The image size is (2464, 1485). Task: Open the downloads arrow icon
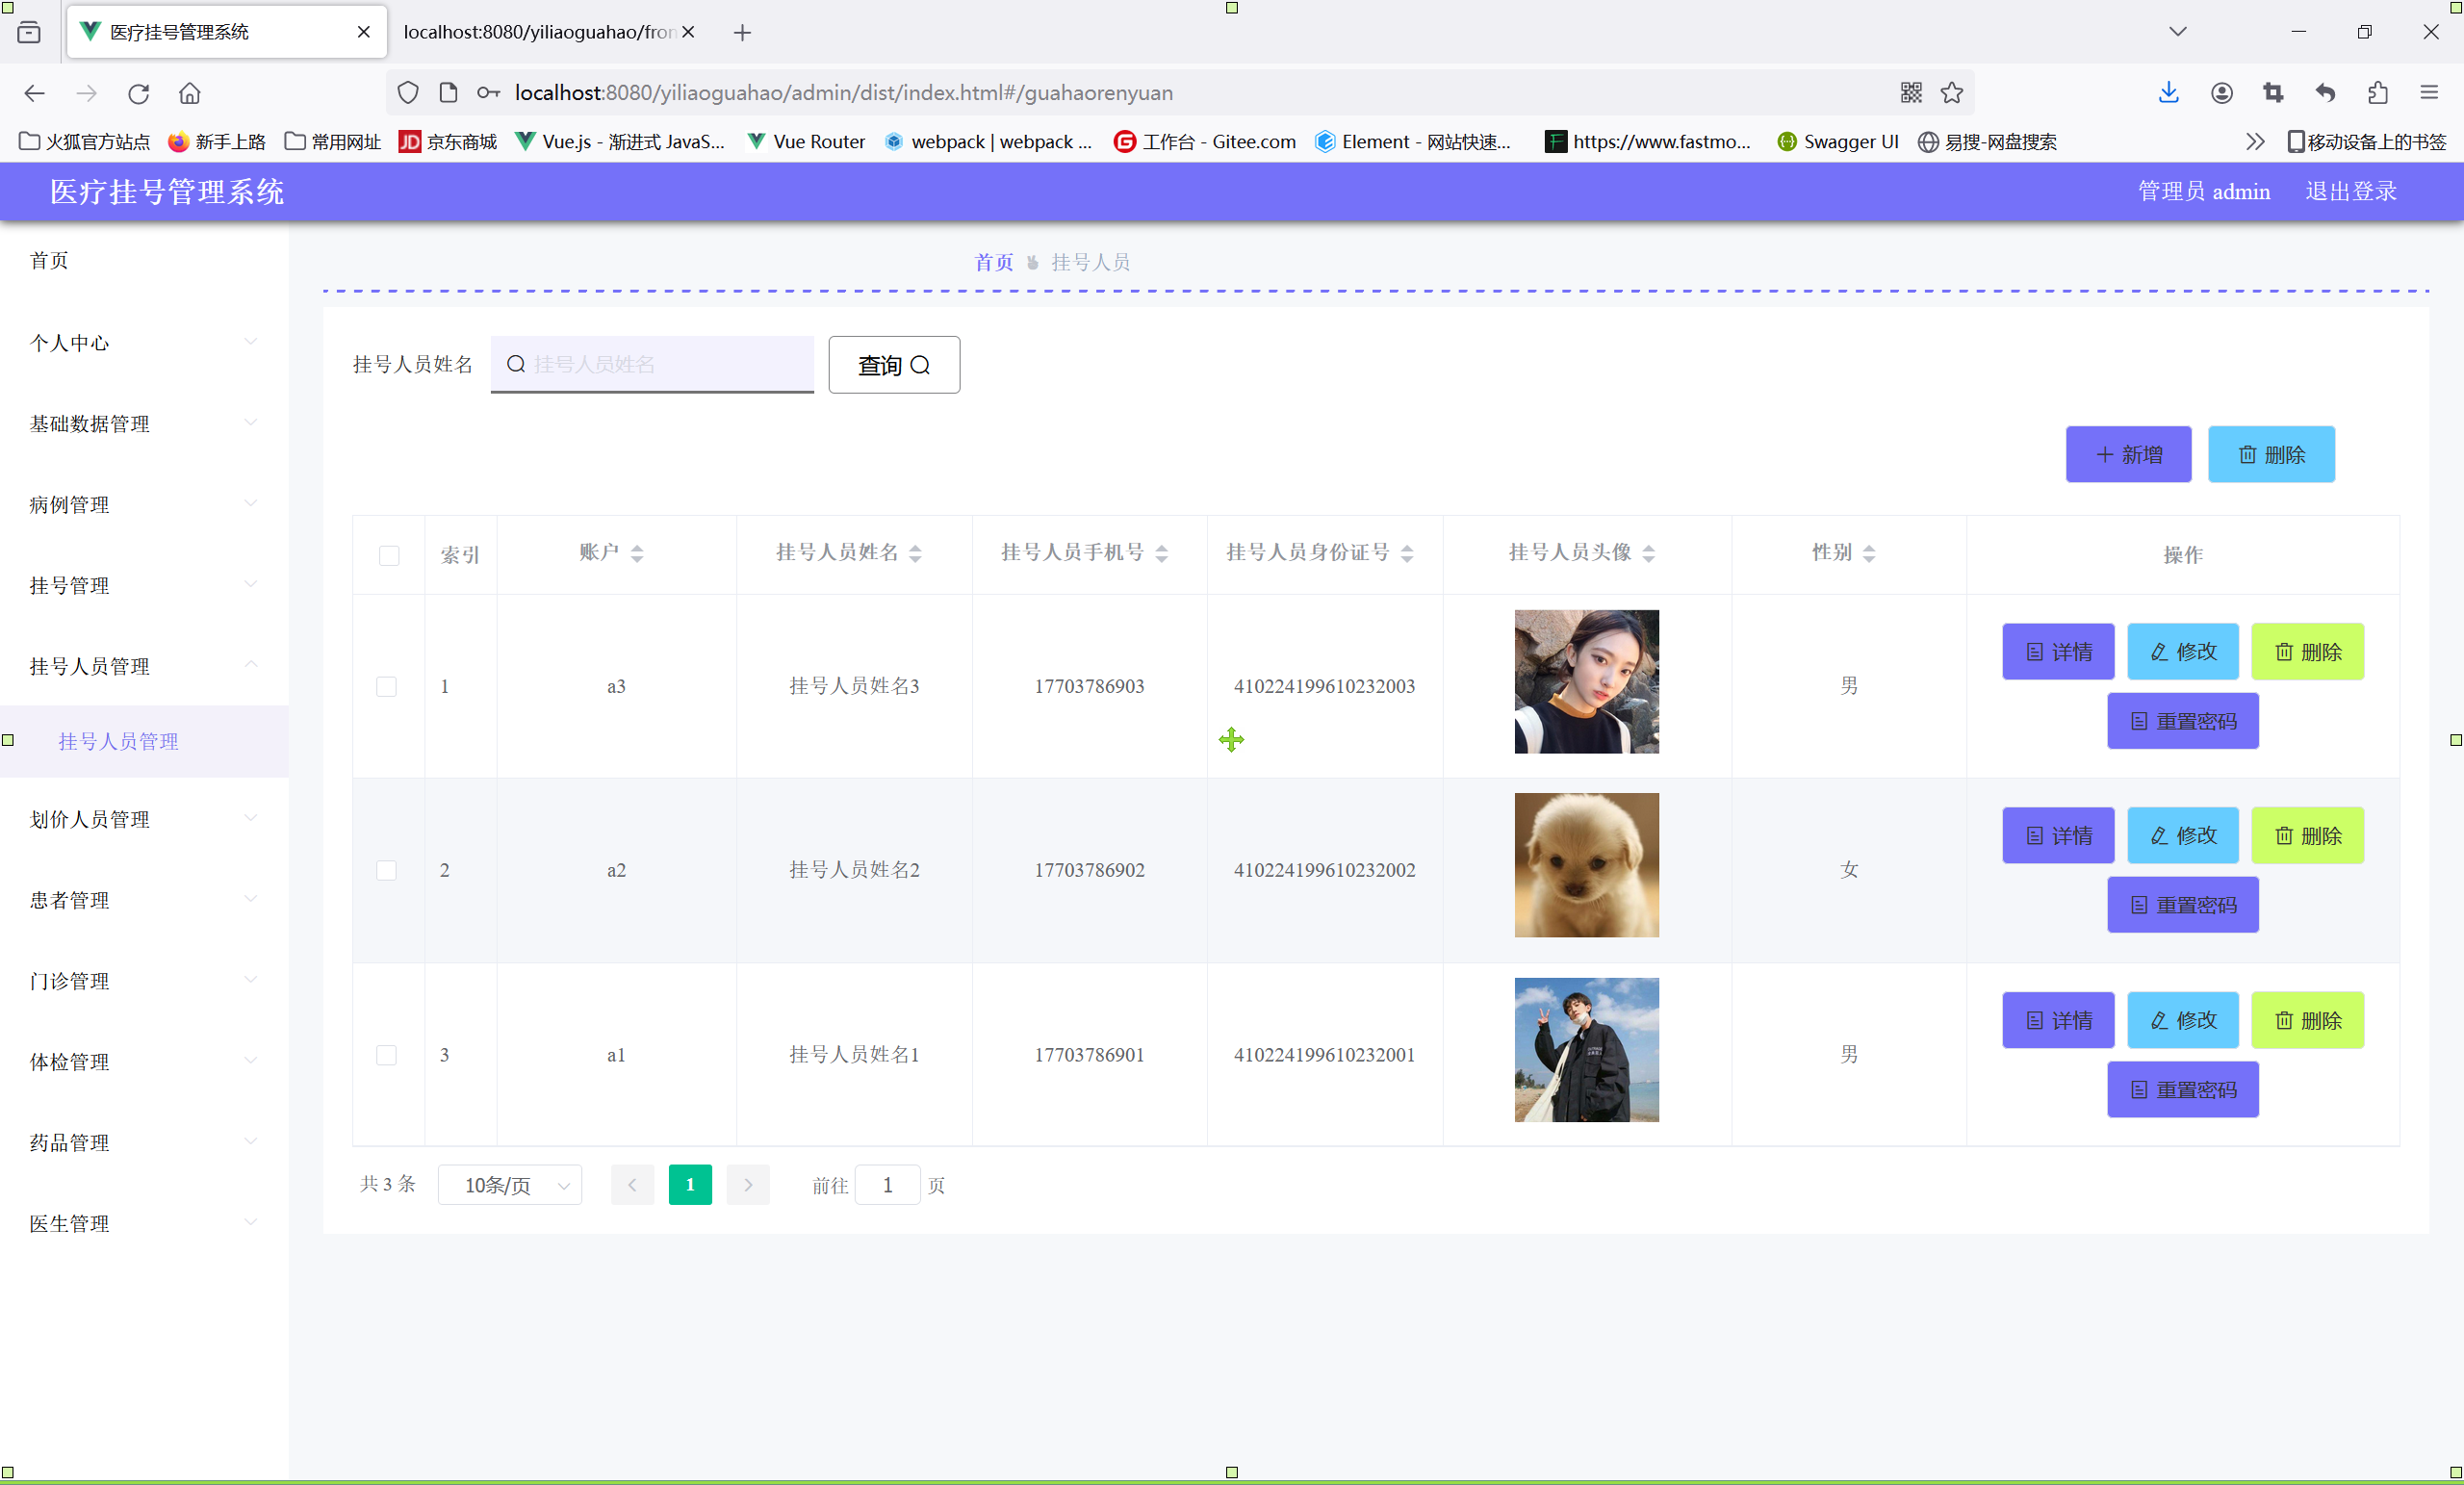(2168, 93)
